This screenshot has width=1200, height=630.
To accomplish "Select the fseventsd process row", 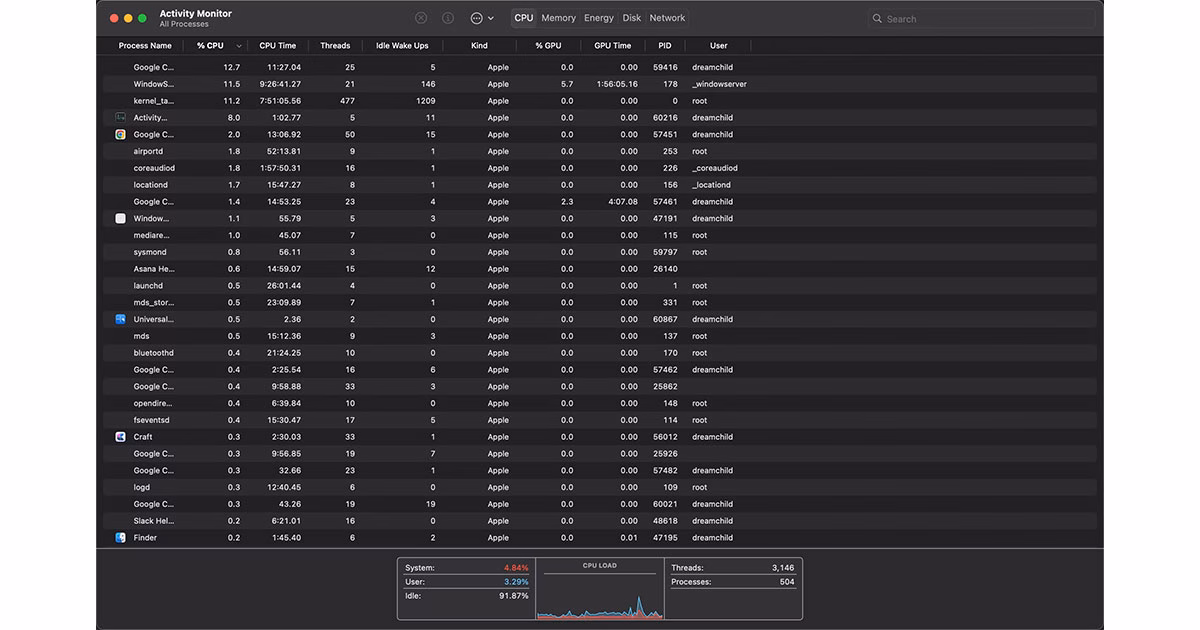I will [x=600, y=420].
